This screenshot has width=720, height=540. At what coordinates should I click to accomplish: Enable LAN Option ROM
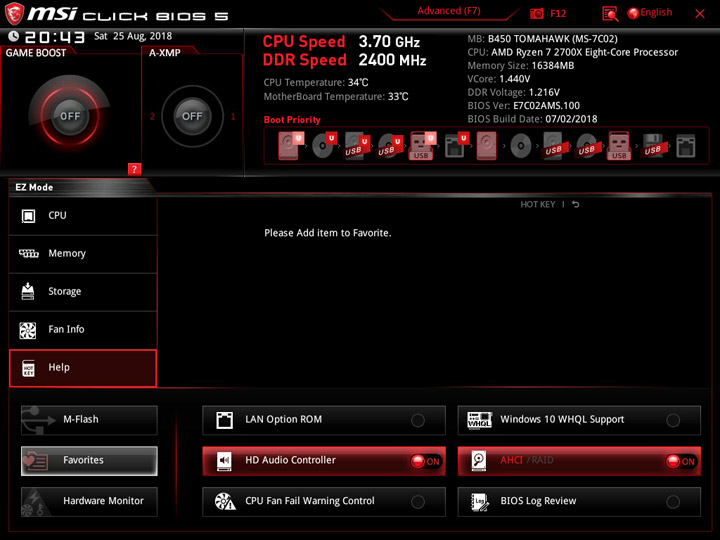click(324, 420)
